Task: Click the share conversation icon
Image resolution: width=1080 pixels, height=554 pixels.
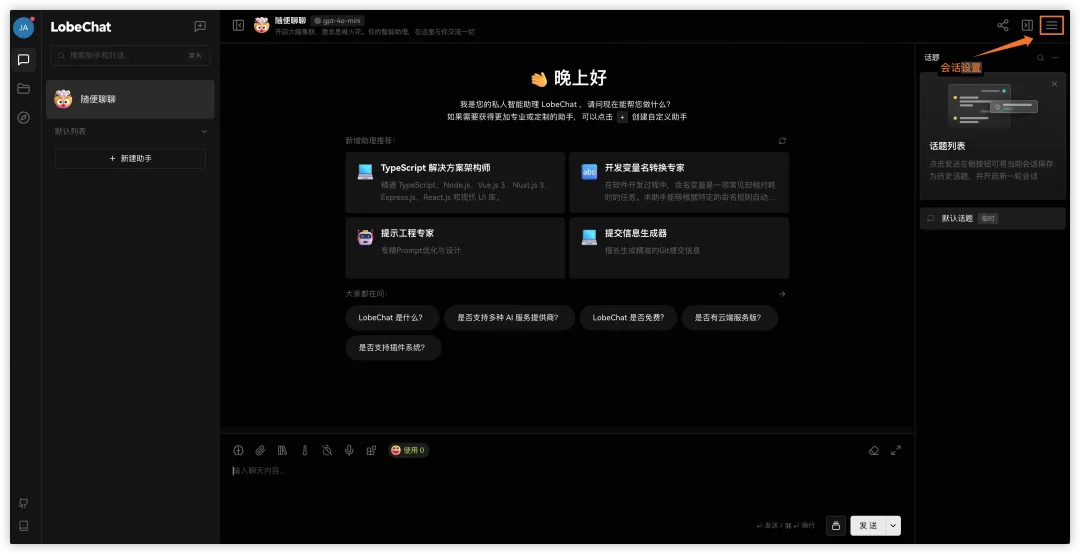Action: 1003,25
